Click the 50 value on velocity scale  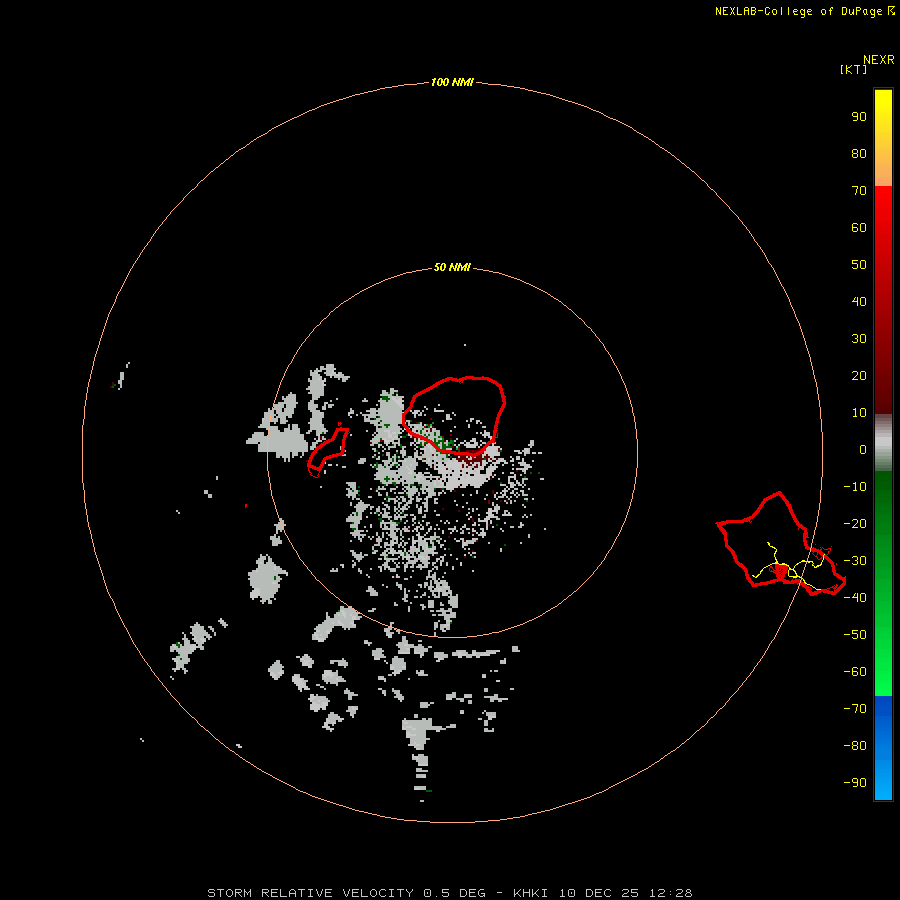pyautogui.click(x=859, y=265)
